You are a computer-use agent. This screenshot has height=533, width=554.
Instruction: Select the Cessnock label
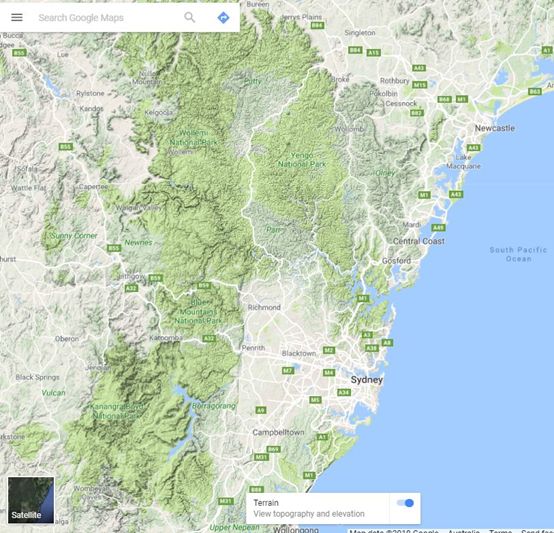point(401,103)
